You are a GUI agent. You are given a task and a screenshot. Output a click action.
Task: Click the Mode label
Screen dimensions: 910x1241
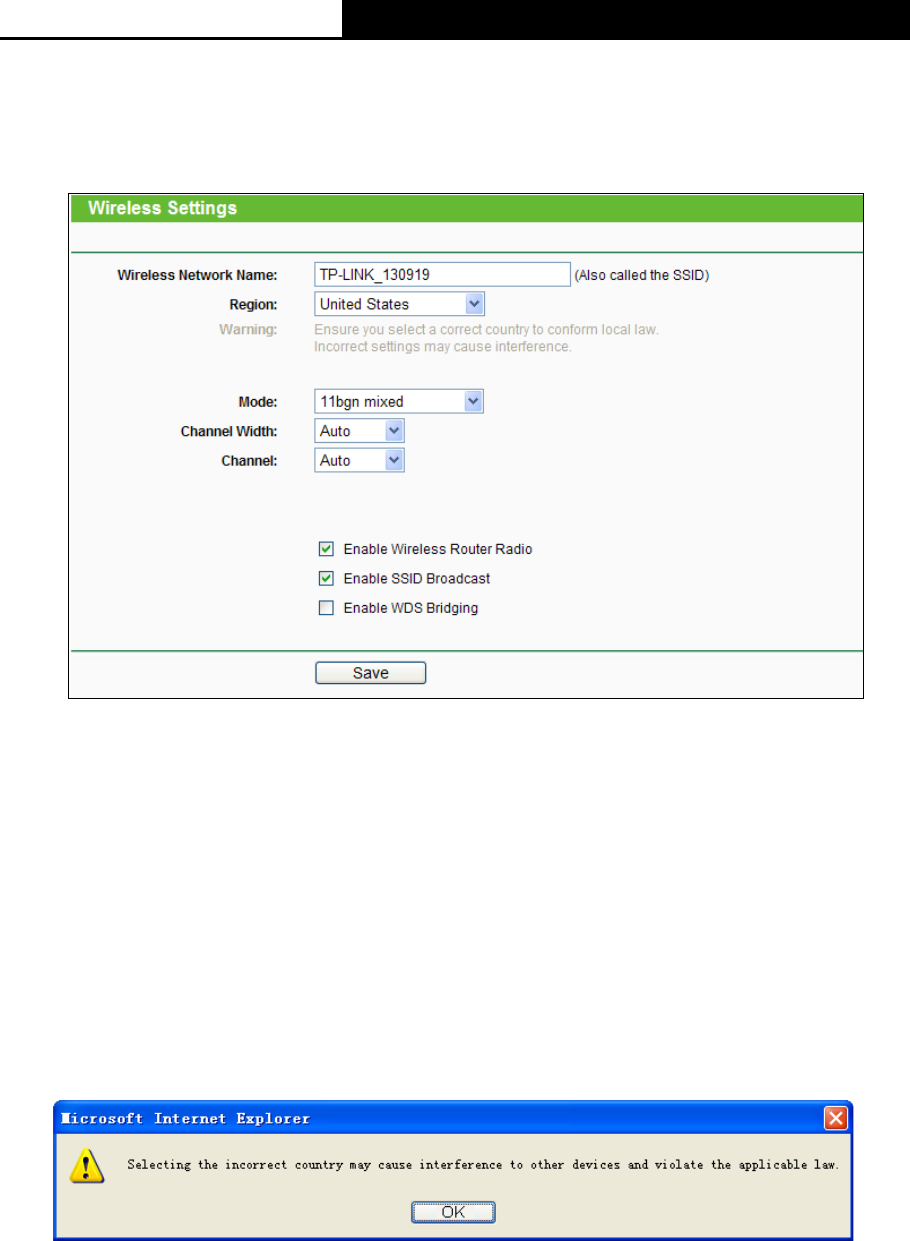tap(258, 402)
